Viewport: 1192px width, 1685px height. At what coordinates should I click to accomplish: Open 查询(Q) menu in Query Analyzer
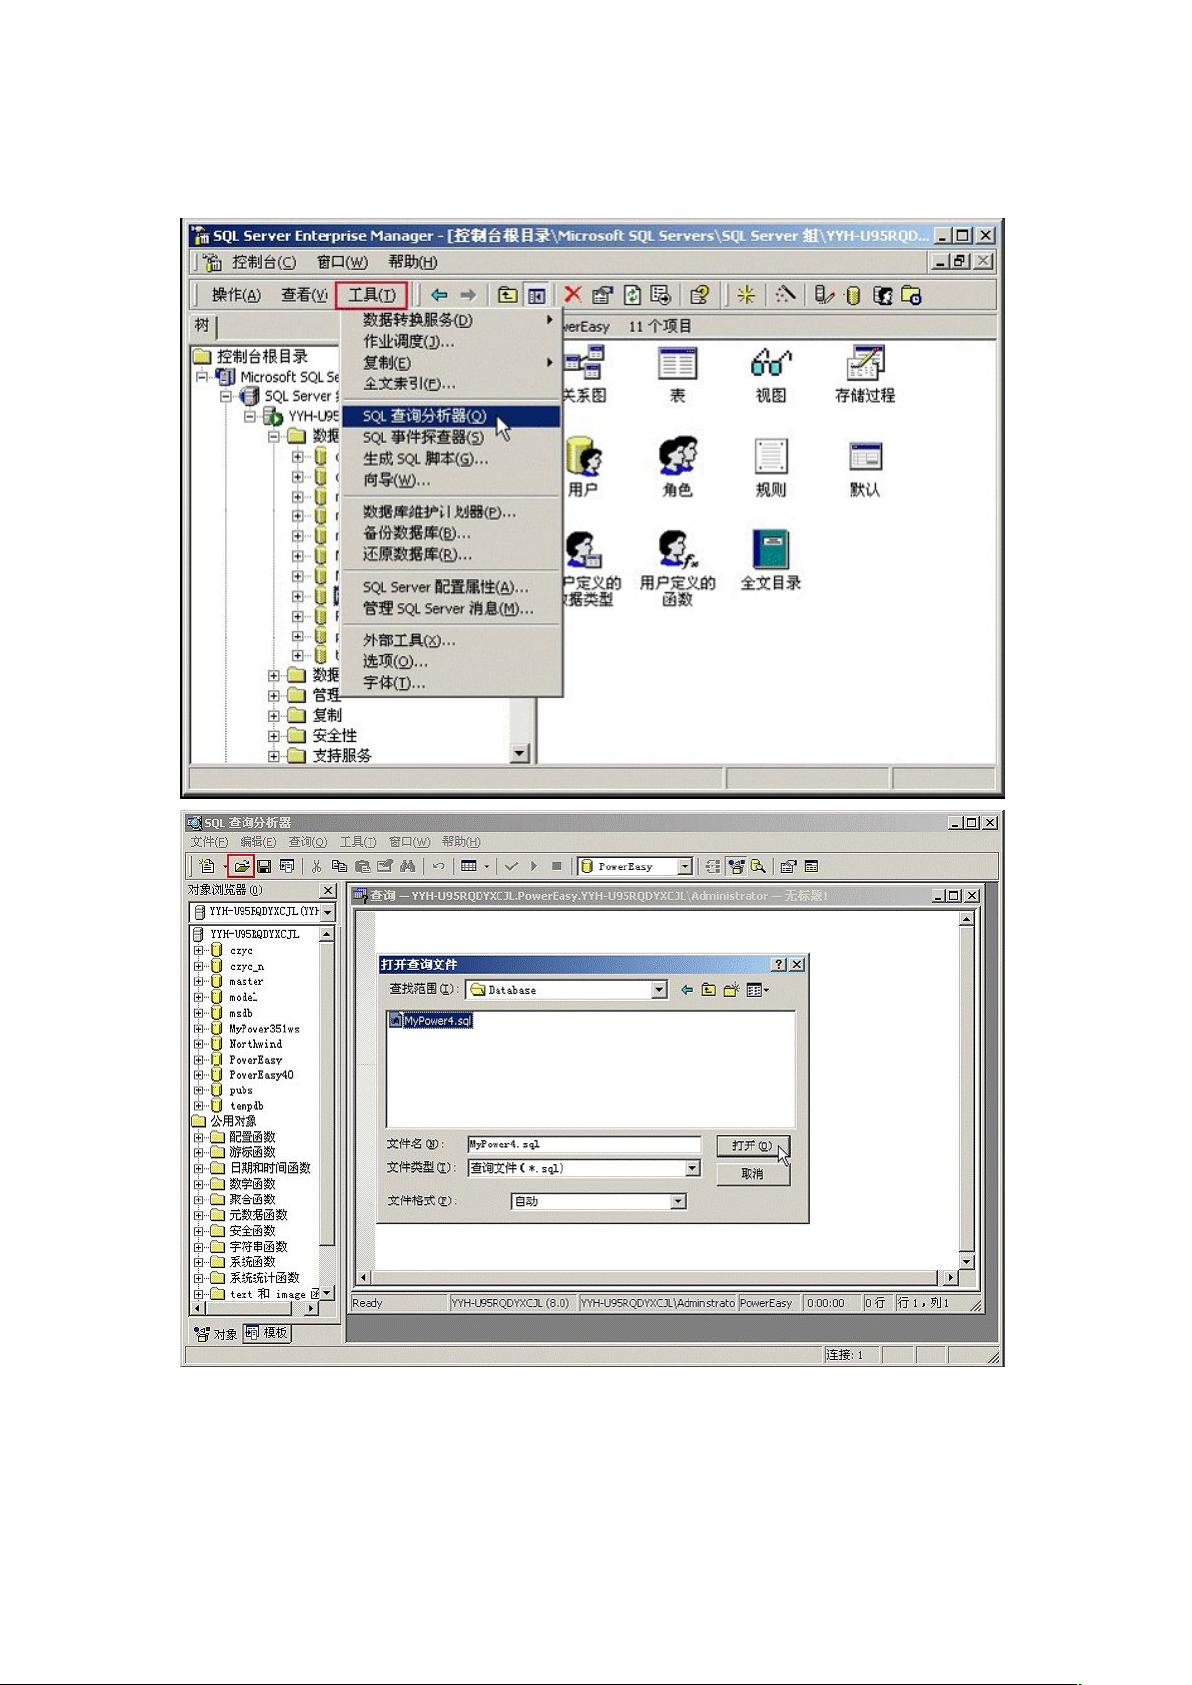308,842
